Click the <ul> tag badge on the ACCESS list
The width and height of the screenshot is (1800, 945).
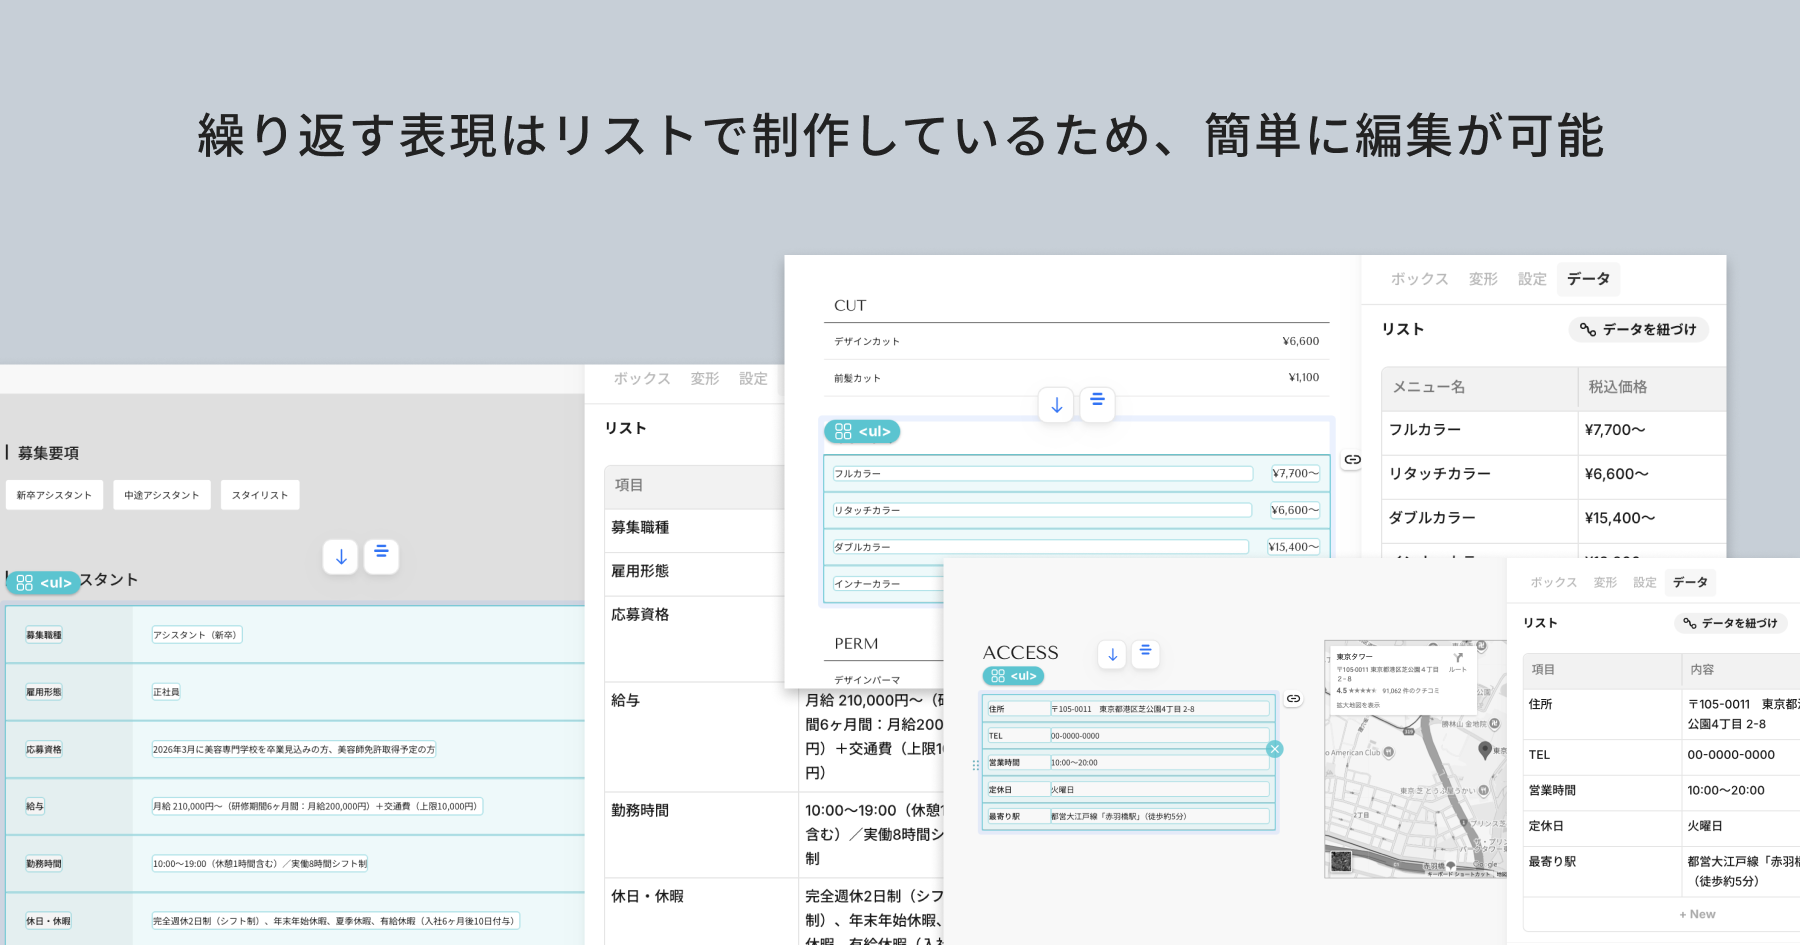[x=1015, y=676]
